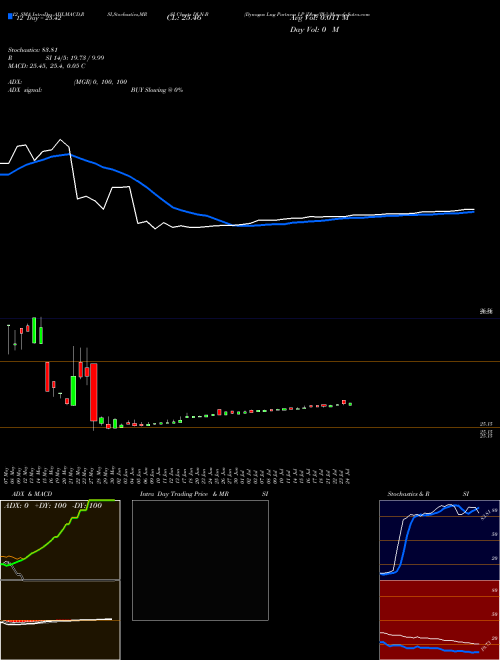Click the peak of the white price line
This screenshot has height=660, width=500.
61,140
